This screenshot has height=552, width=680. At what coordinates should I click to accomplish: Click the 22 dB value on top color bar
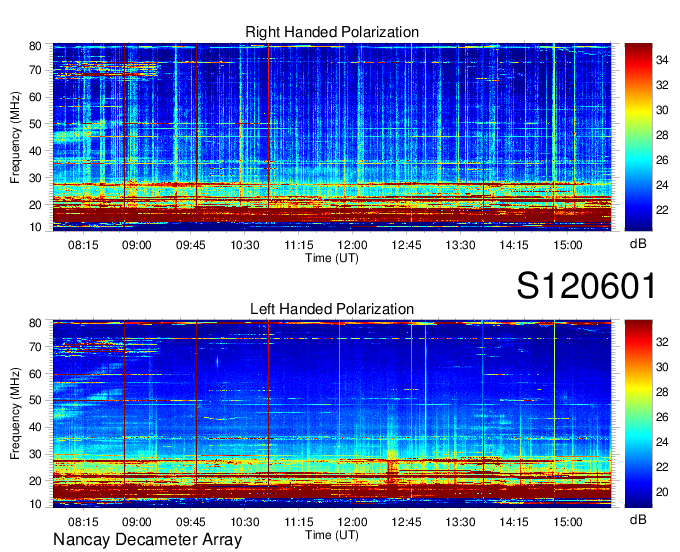(x=662, y=210)
